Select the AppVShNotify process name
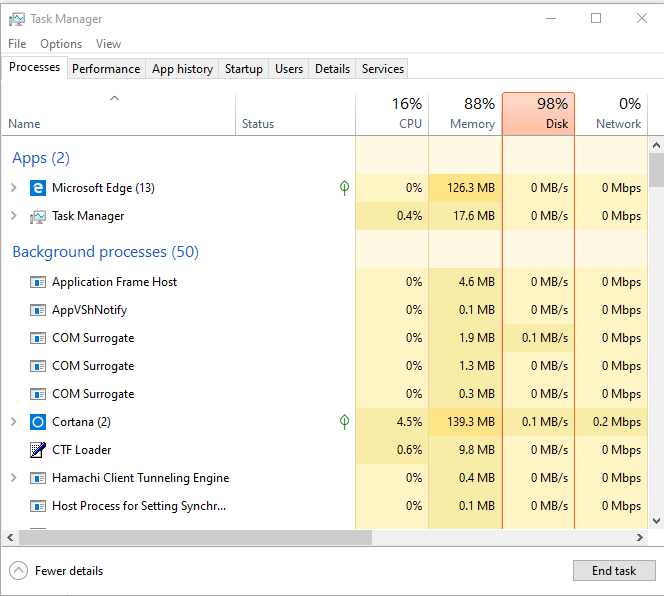664x596 pixels. pyautogui.click(x=89, y=310)
